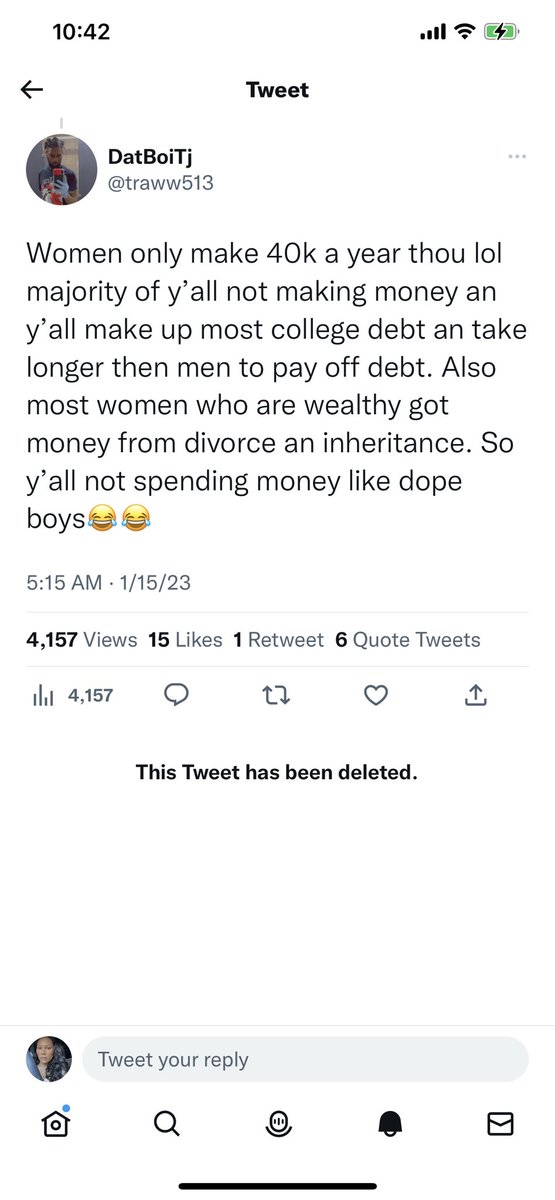
Task: Tap the 'Tweet your reply' field
Action: 305,1059
